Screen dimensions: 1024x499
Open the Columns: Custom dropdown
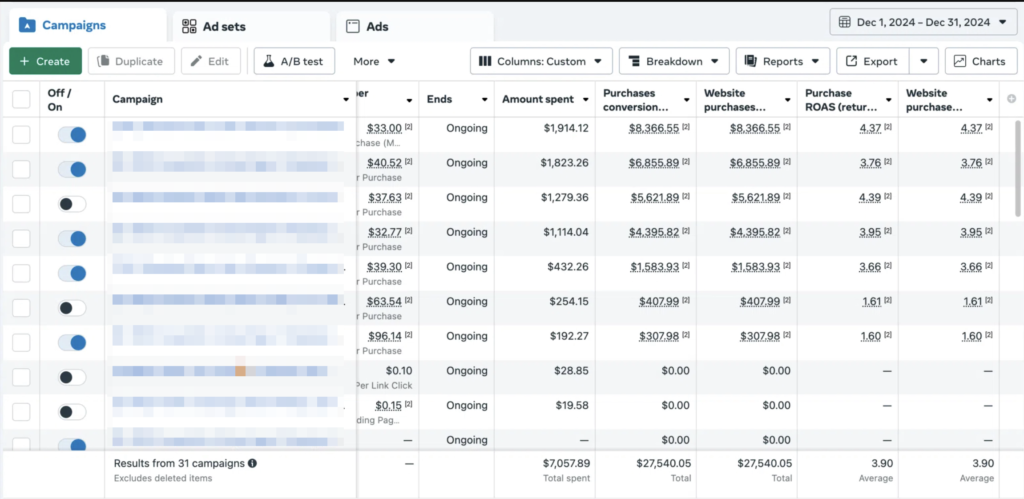541,62
